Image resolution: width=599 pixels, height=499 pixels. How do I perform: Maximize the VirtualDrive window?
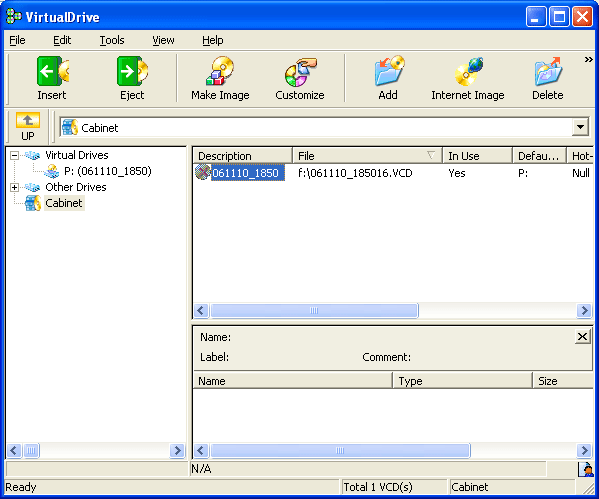click(559, 16)
